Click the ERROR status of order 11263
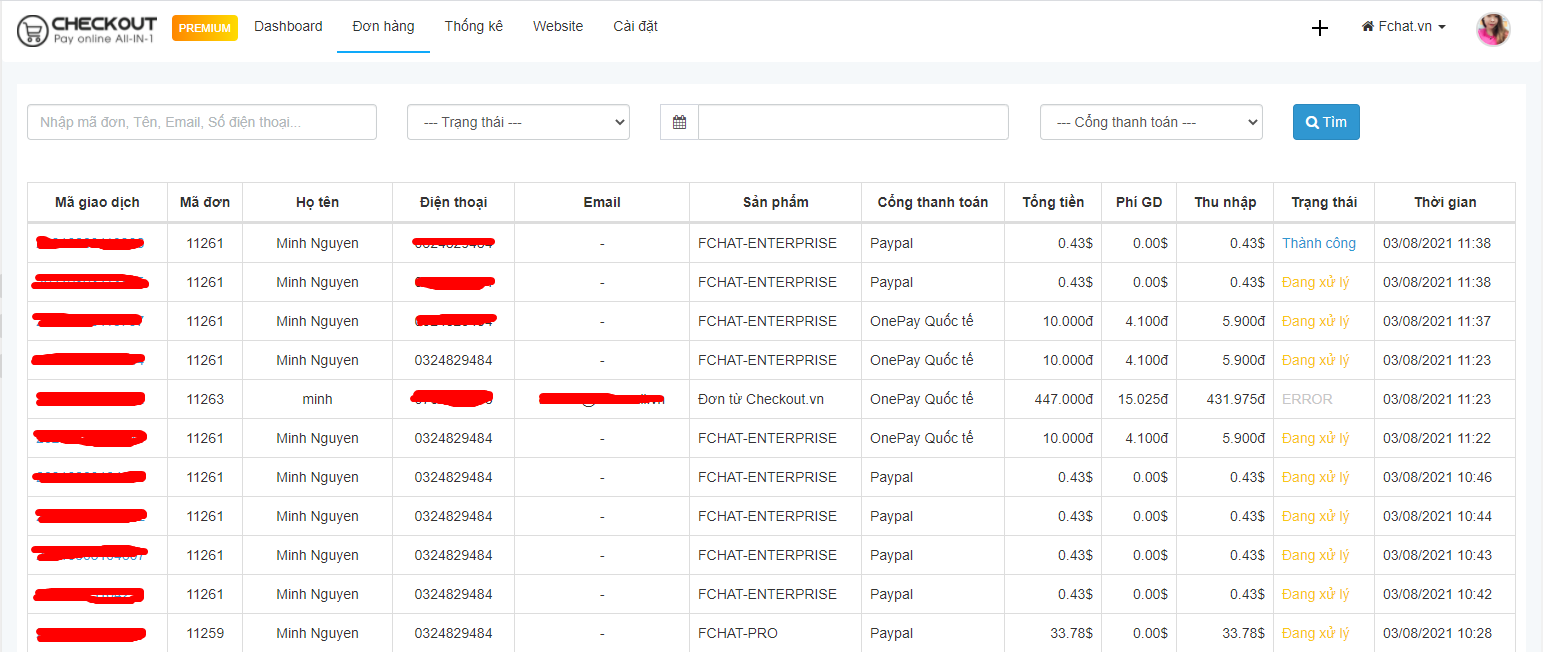1543x652 pixels. click(1307, 399)
